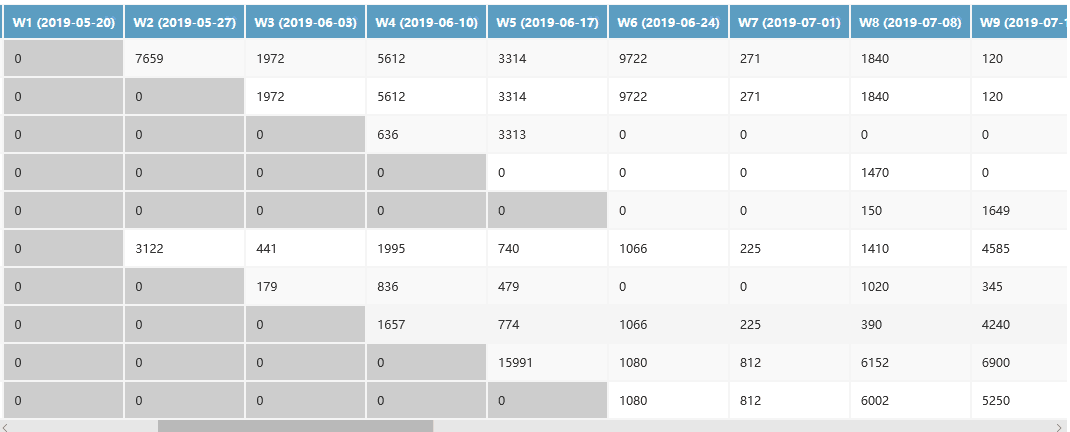This screenshot has width=1070, height=432.
Task: Click the cell with value 15991
Action: coord(548,363)
